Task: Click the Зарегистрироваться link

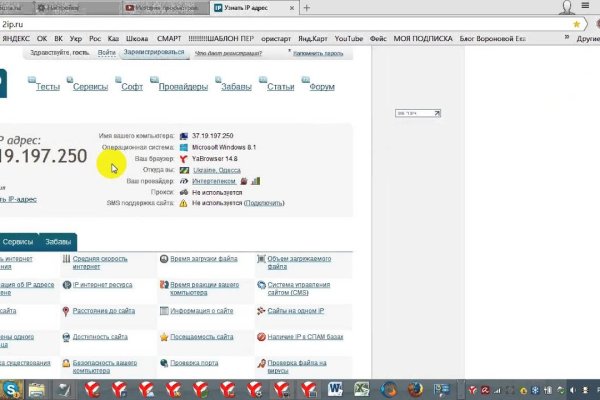Action: (x=154, y=51)
